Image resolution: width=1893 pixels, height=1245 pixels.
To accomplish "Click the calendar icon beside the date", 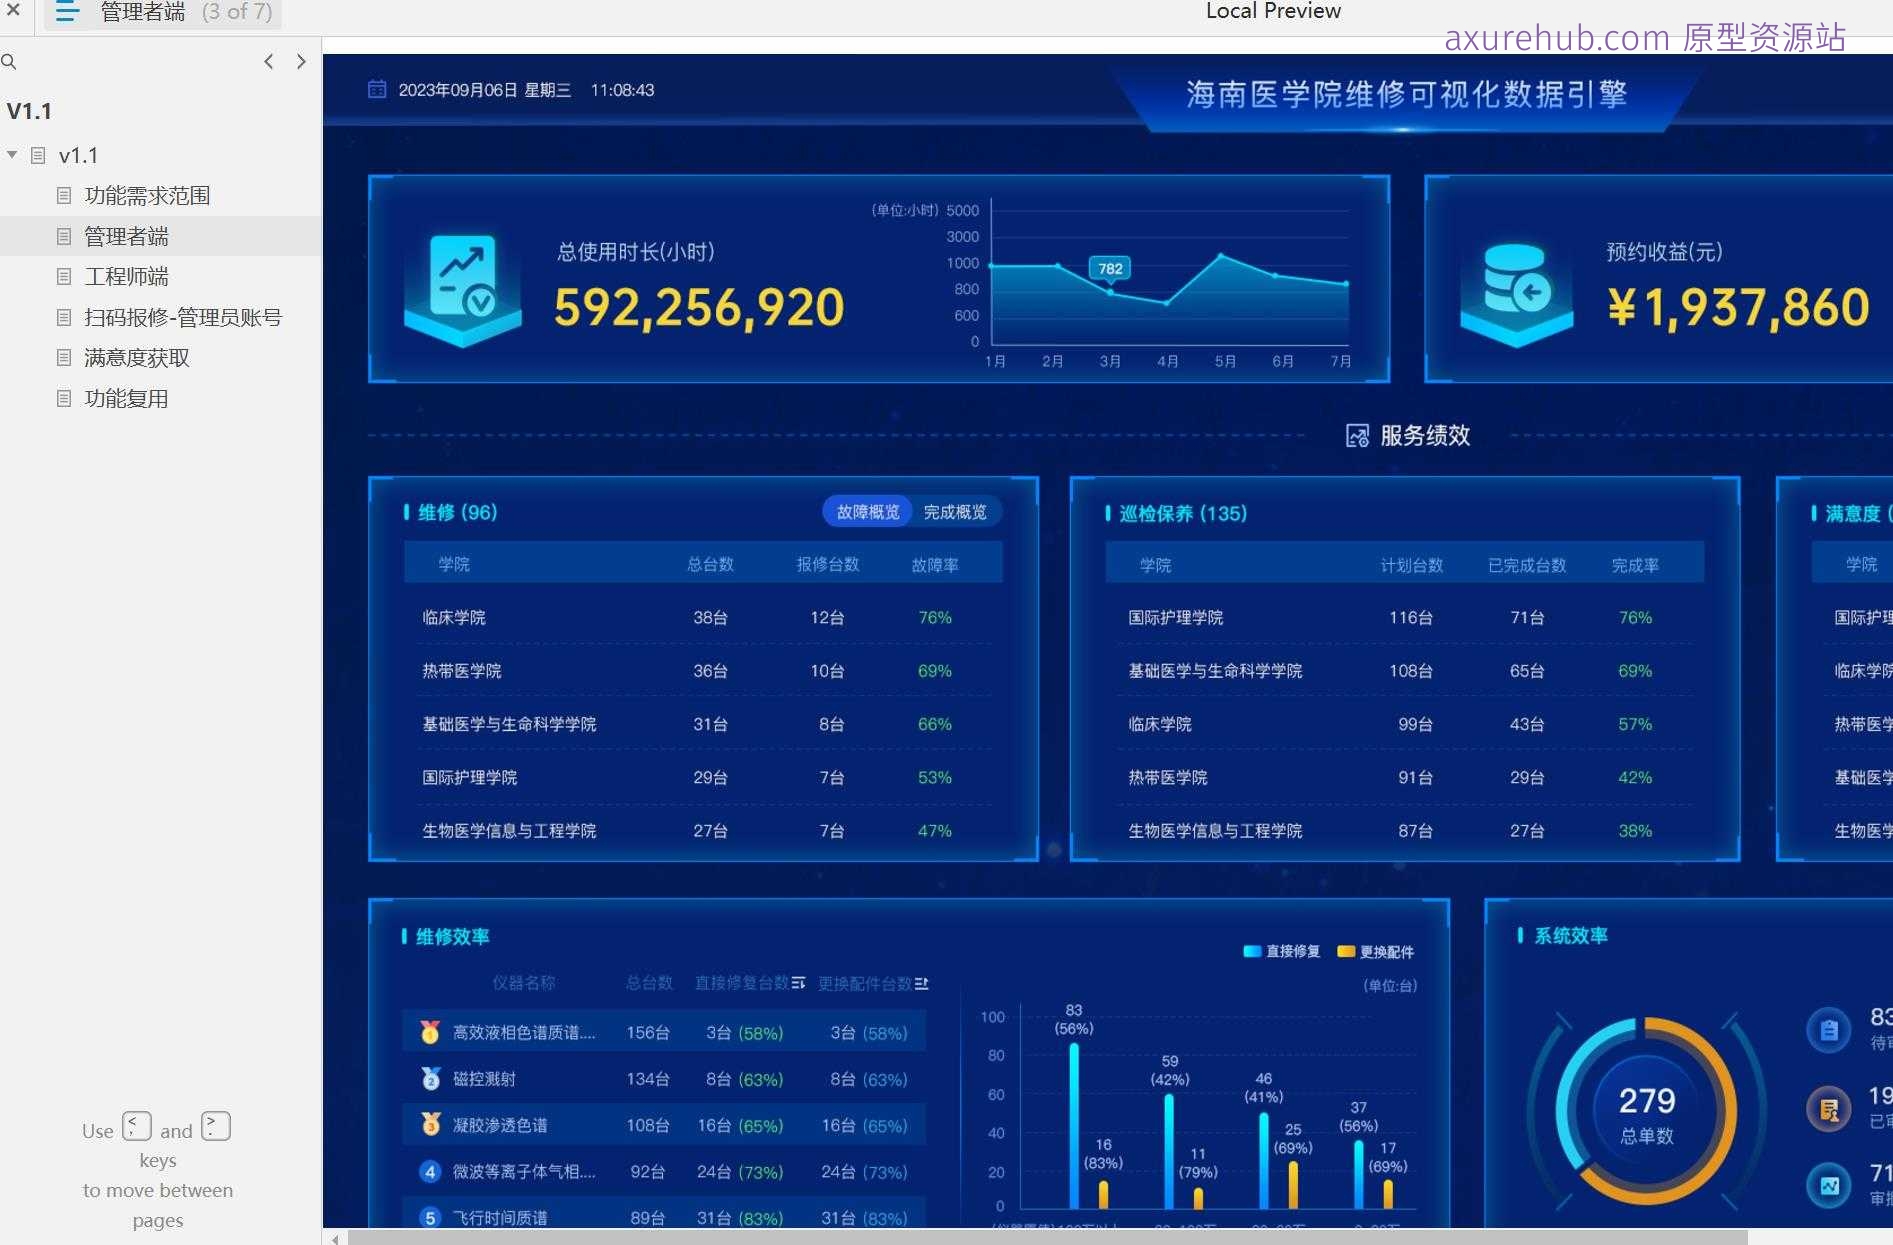I will tap(377, 89).
